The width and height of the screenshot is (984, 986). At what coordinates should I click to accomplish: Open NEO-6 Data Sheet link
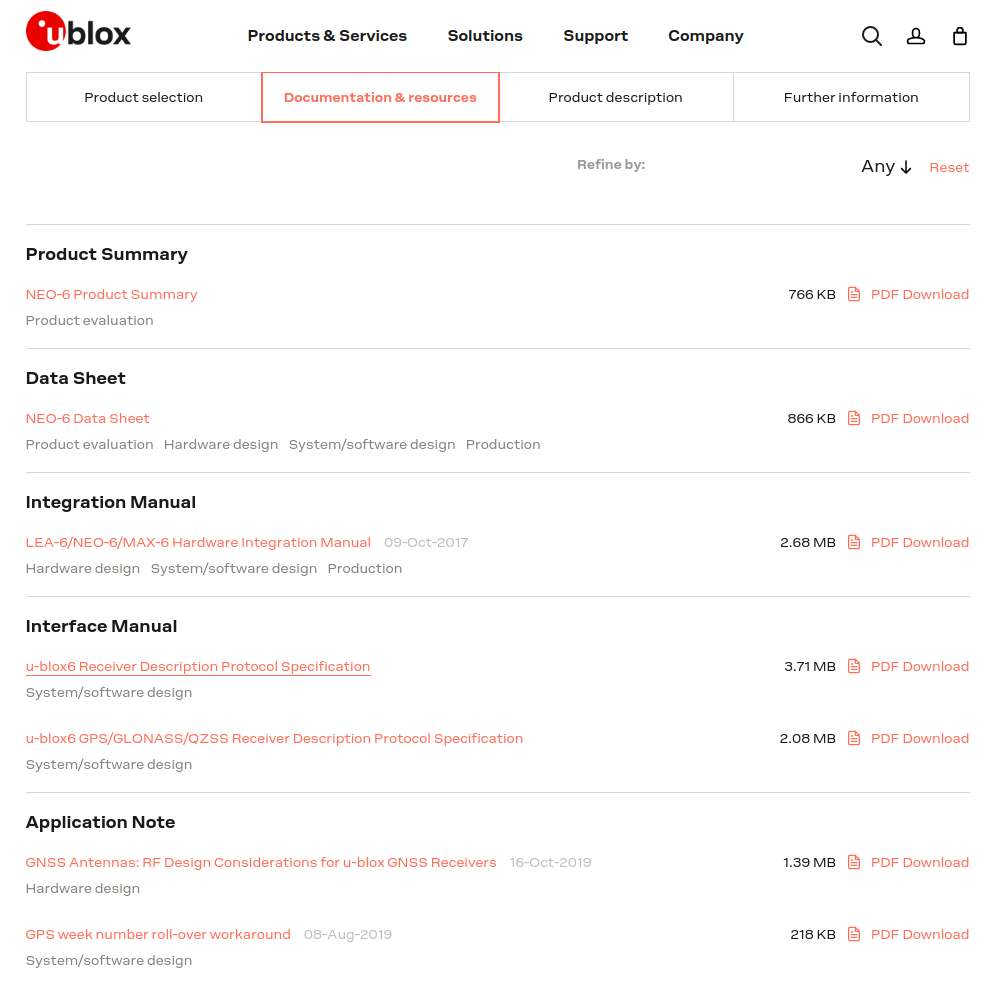click(x=87, y=418)
